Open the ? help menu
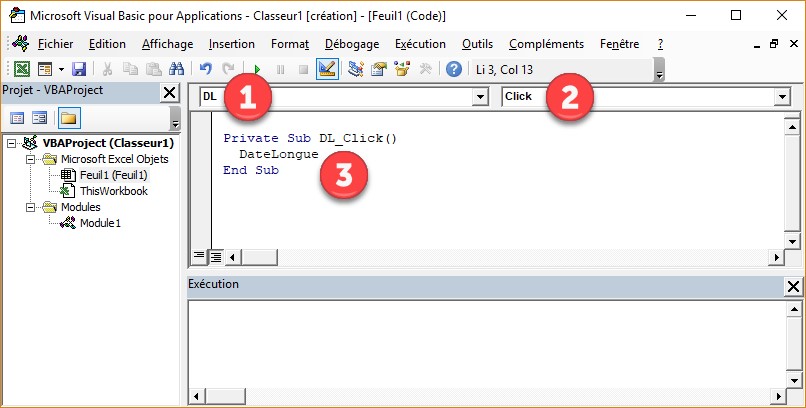 [660, 44]
